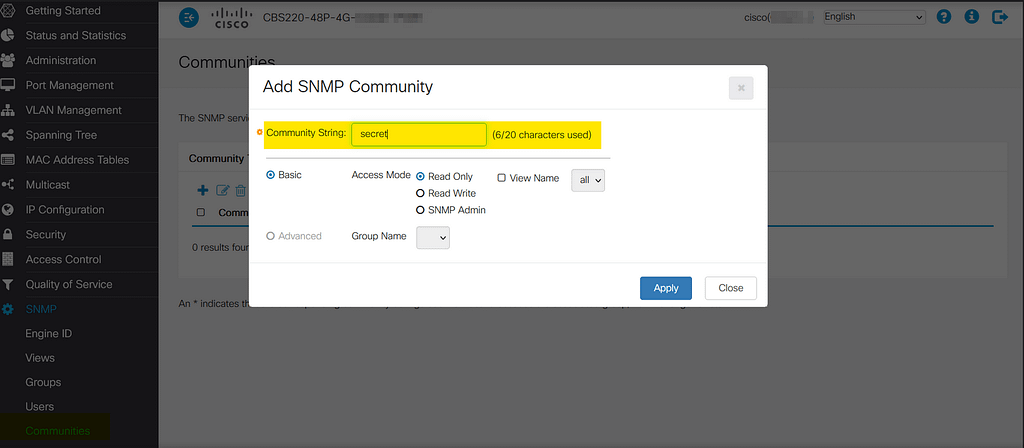
Task: Select the SNMP Admin access mode
Action: (x=421, y=210)
